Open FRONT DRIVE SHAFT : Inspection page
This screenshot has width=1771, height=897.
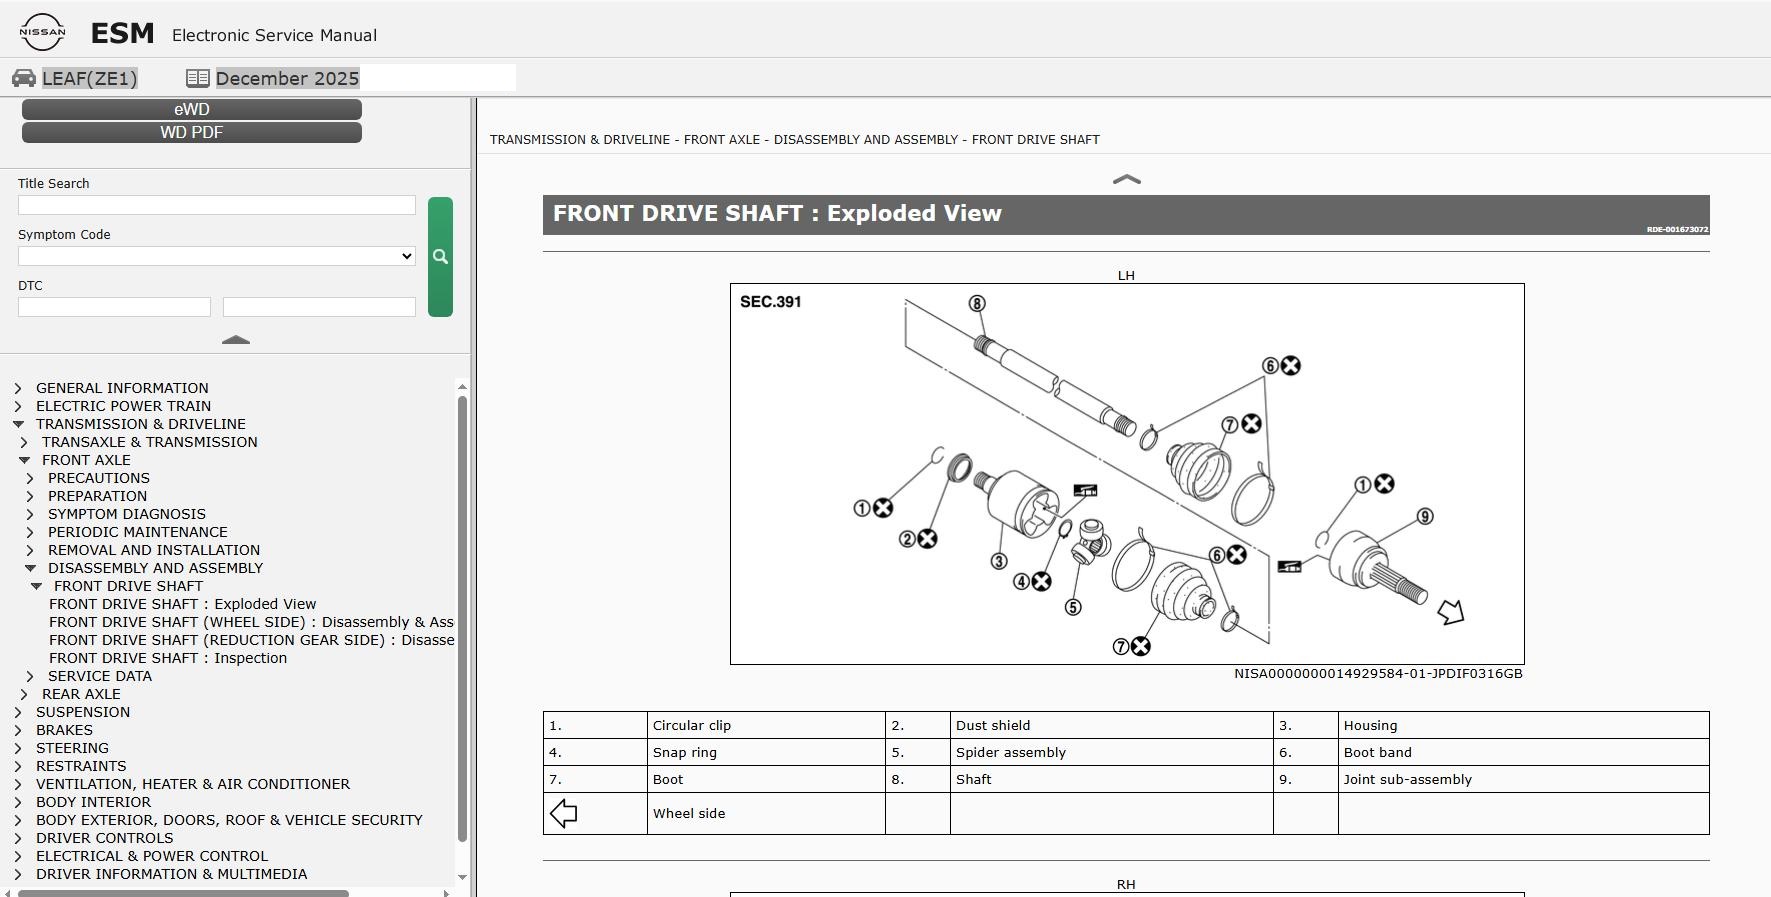tap(168, 658)
